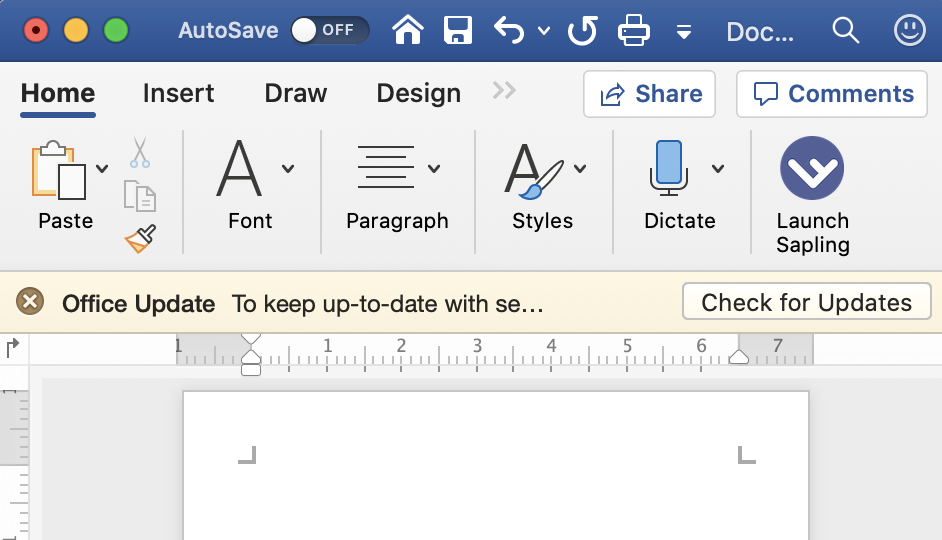Print the document with printer icon

[x=634, y=30]
